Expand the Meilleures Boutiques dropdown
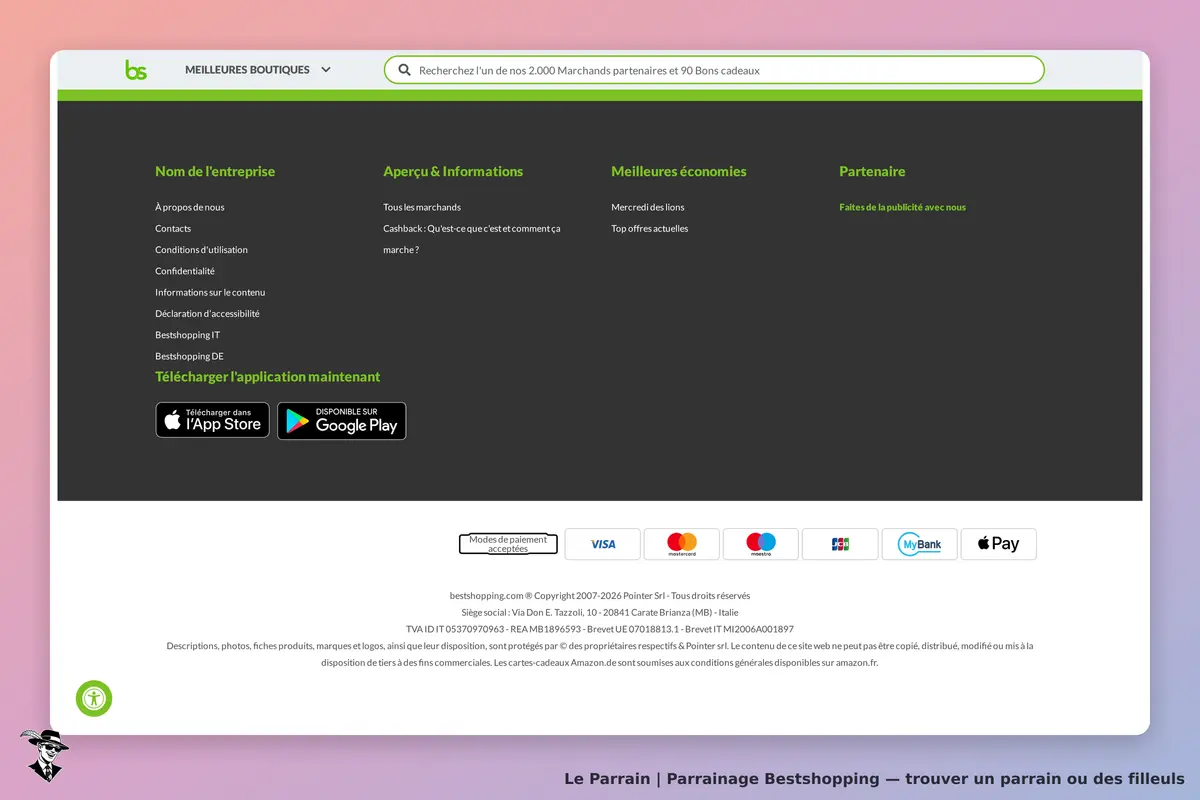 click(258, 70)
